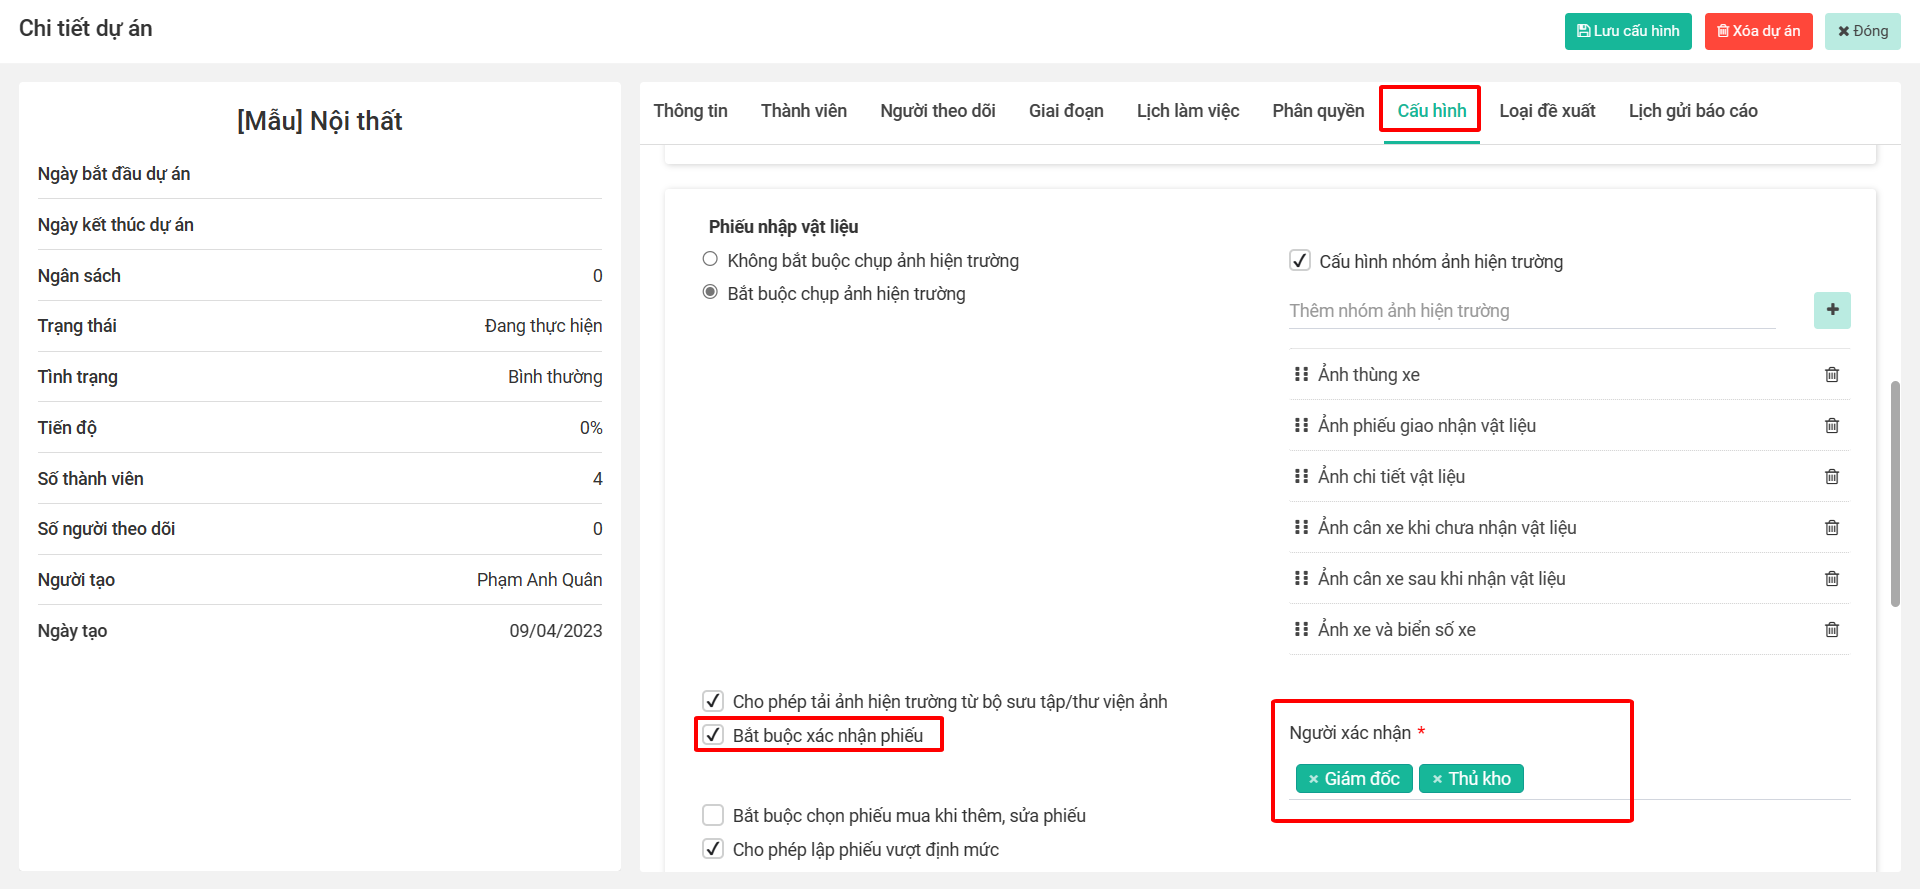Viewport: 1920px width, 889px height.
Task: Switch to the "Thành viên" tab
Action: tap(803, 111)
